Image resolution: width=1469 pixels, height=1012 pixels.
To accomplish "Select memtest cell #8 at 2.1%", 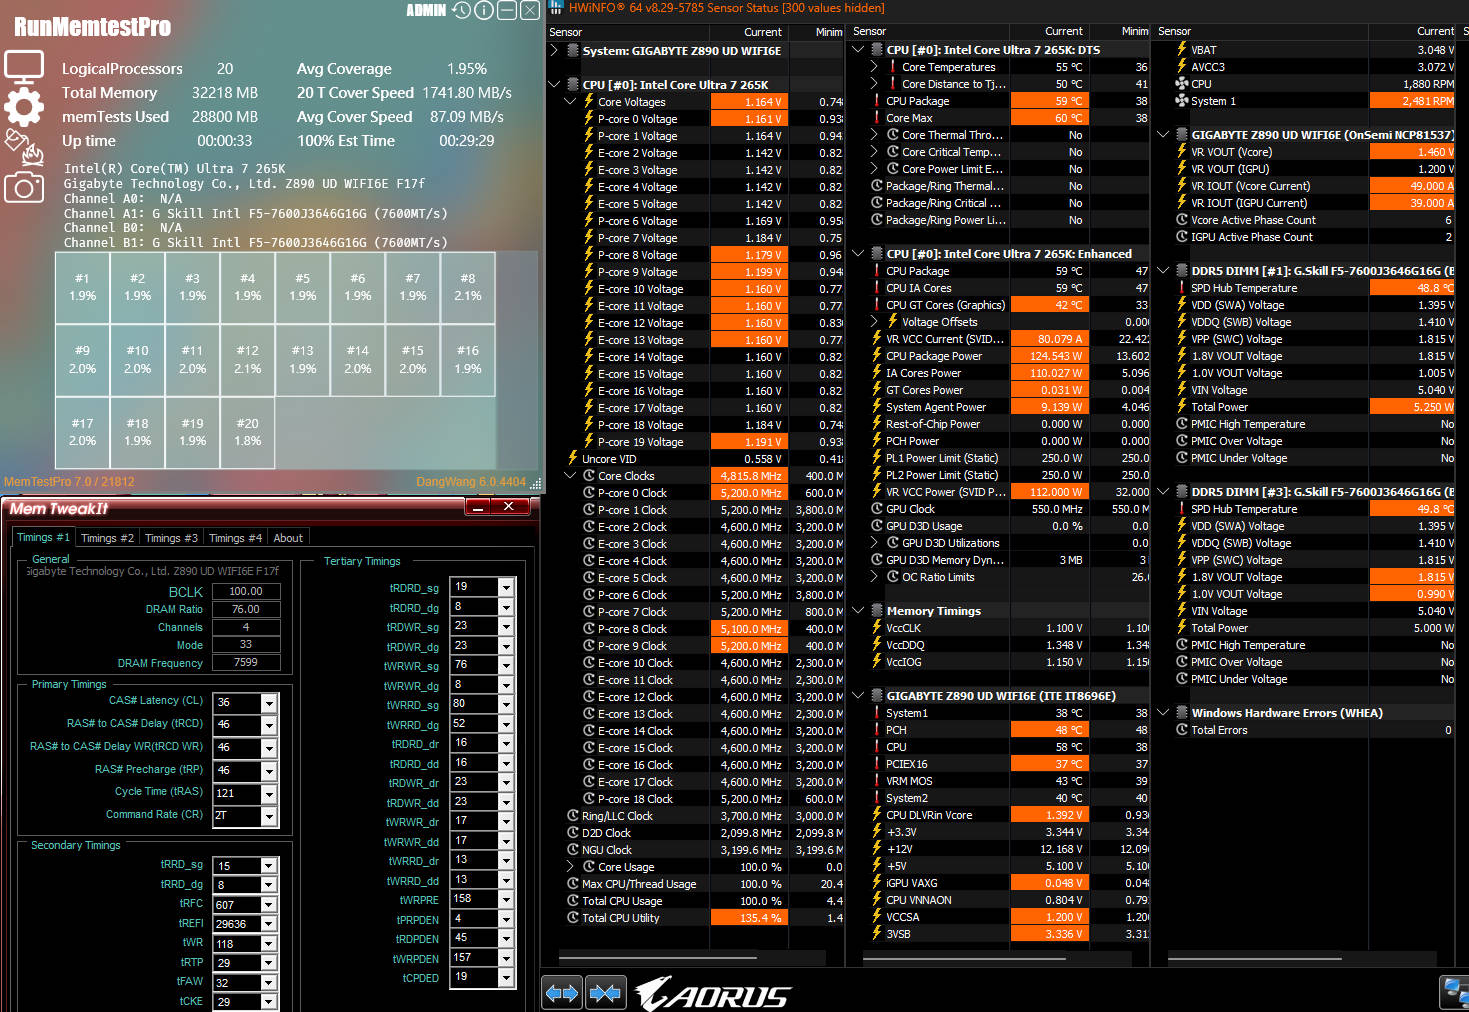I will (x=467, y=287).
